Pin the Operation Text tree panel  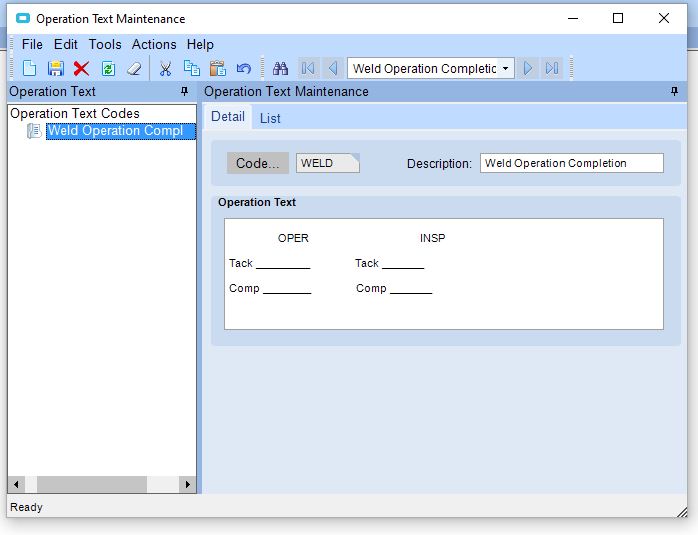point(184,91)
